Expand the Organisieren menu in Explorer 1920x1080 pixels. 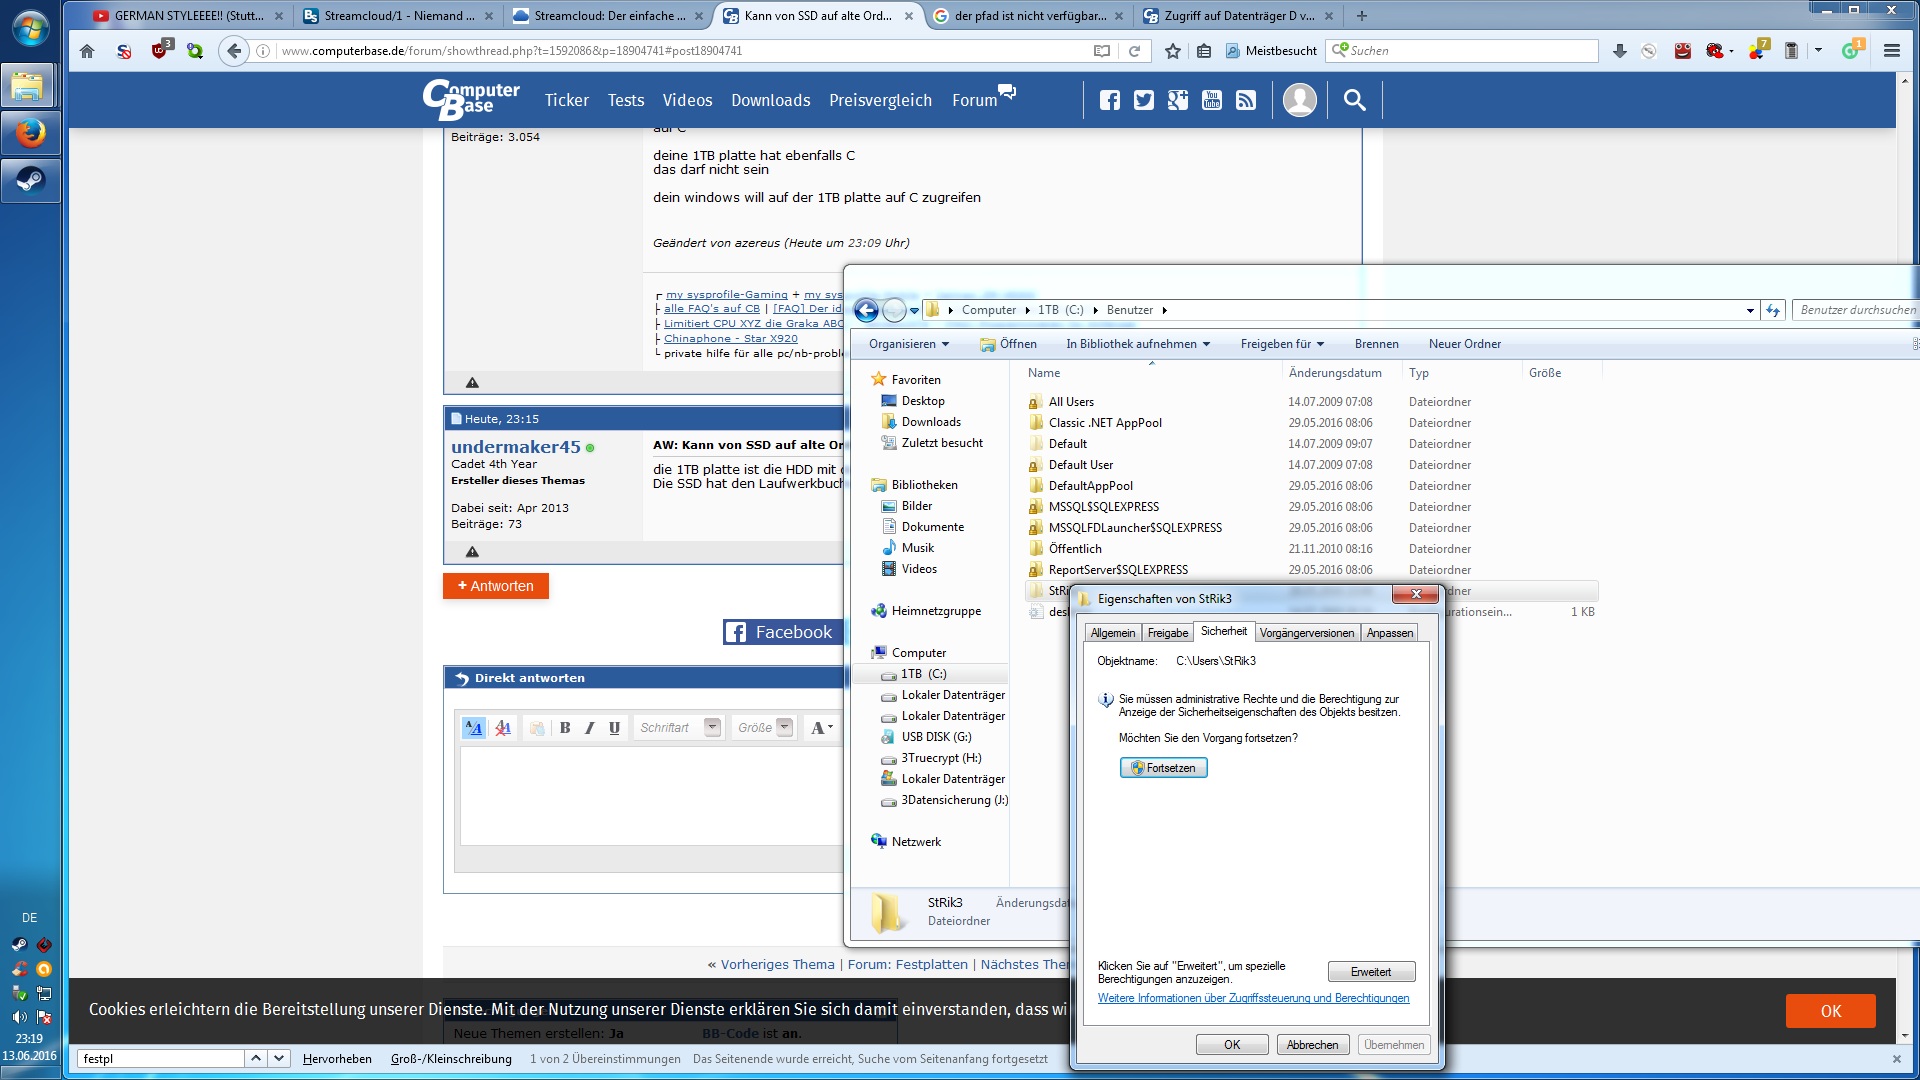pos(908,344)
